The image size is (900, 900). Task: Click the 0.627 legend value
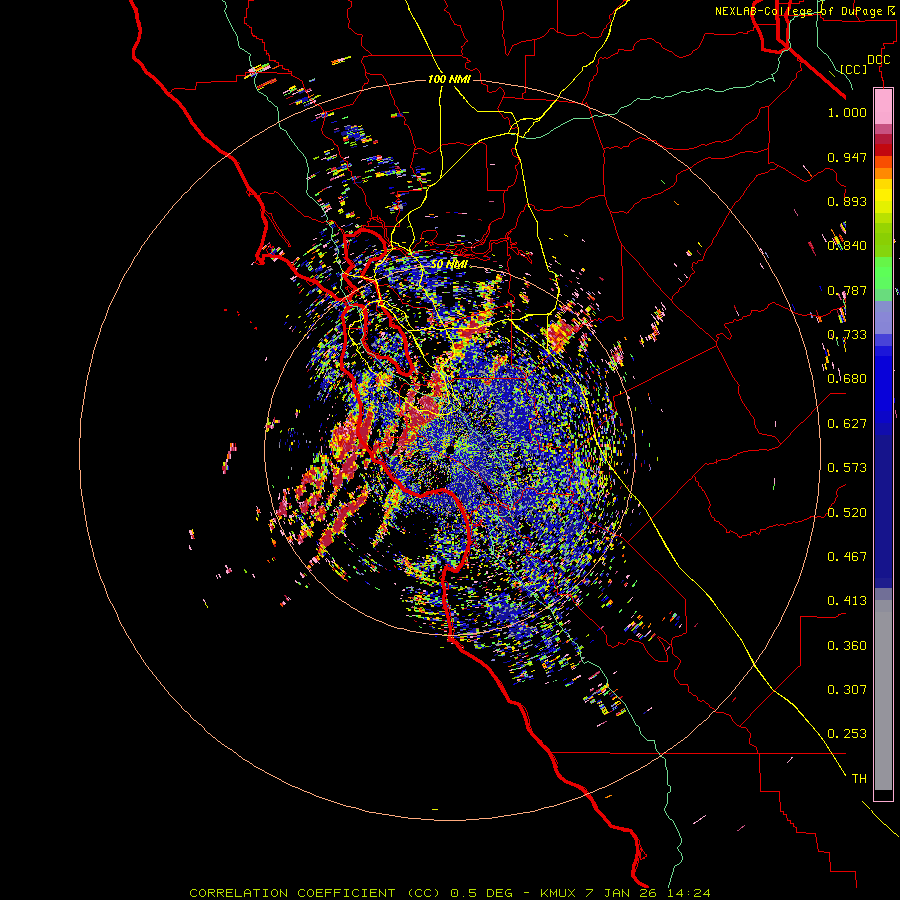click(x=847, y=424)
